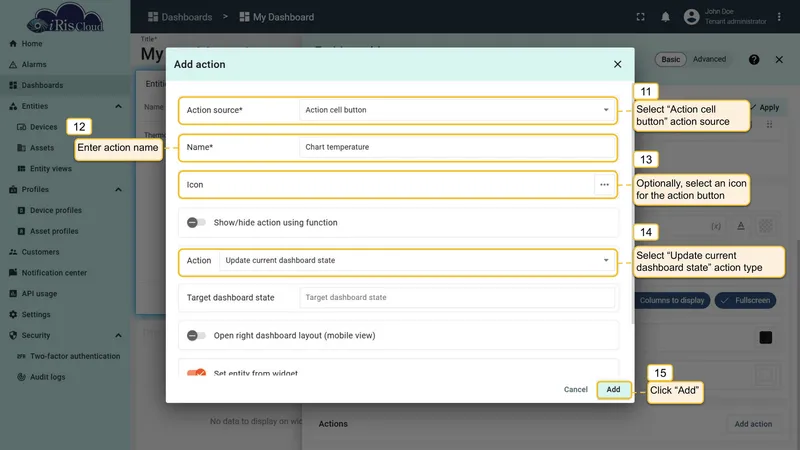Click Dashboards breadcrumb link
The width and height of the screenshot is (800, 450).
tap(180, 17)
